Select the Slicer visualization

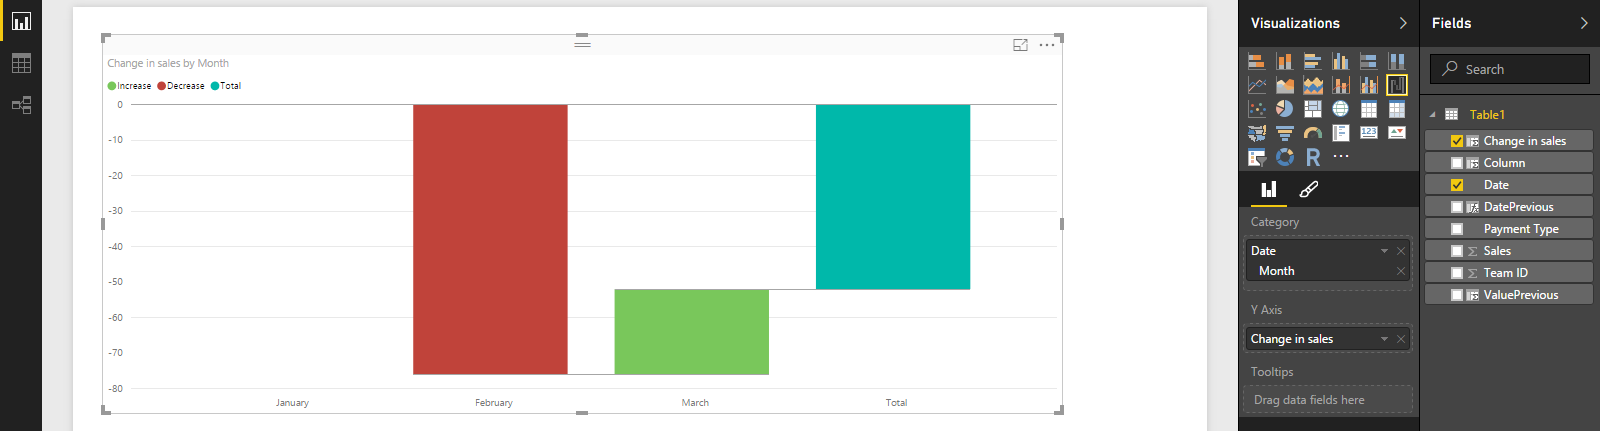1257,157
